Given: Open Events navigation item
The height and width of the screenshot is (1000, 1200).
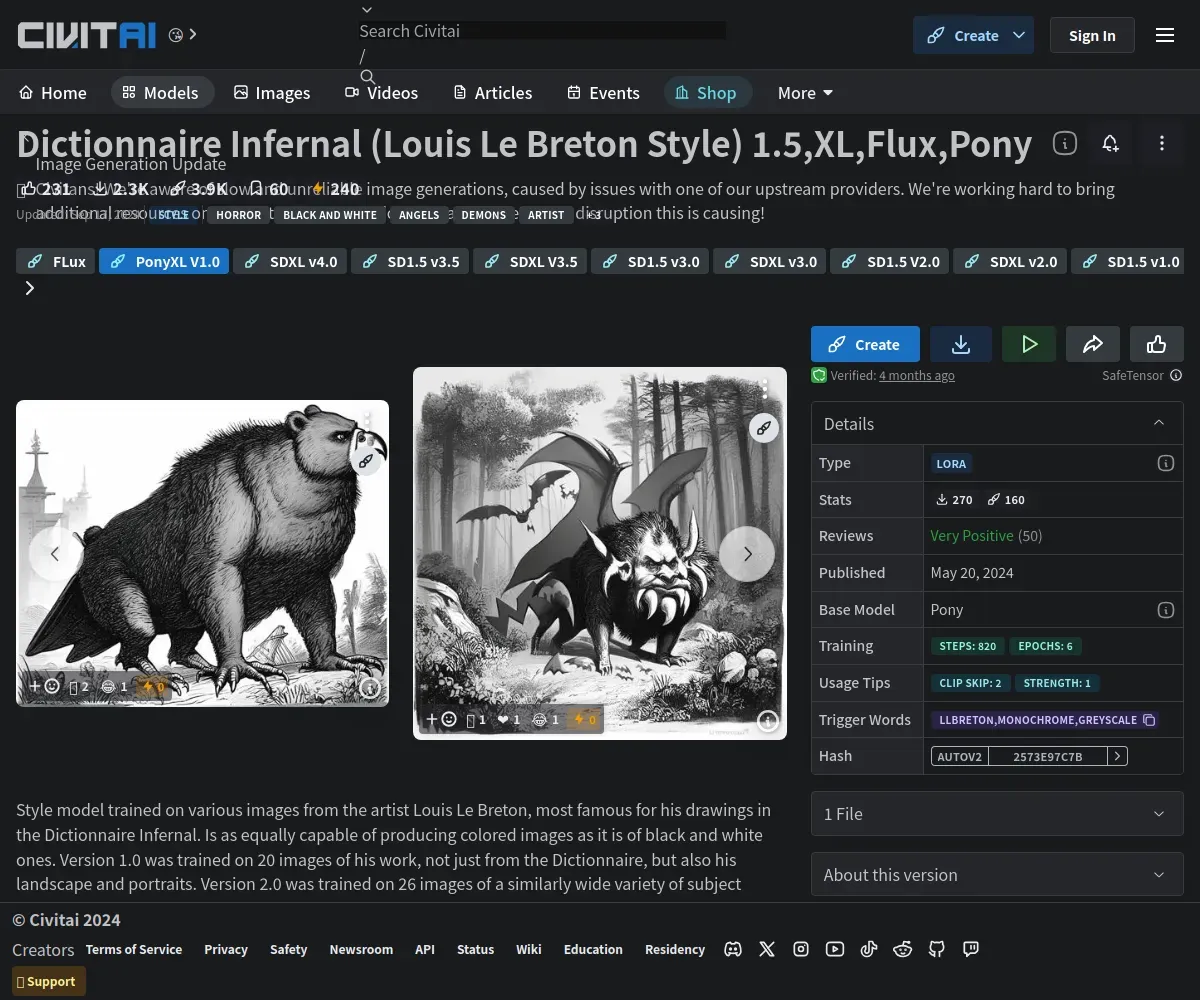Looking at the screenshot, I should [x=603, y=93].
